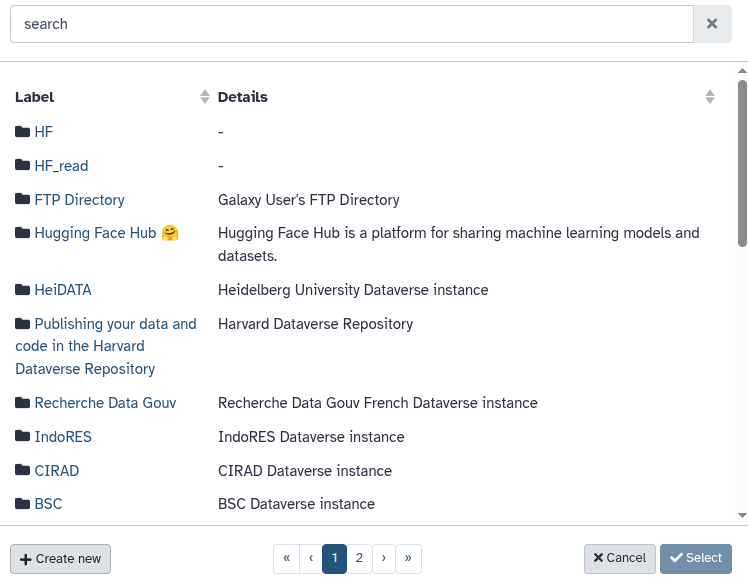Cancel the file source dialog
Viewport: 748px width, 588px height.
pos(620,558)
